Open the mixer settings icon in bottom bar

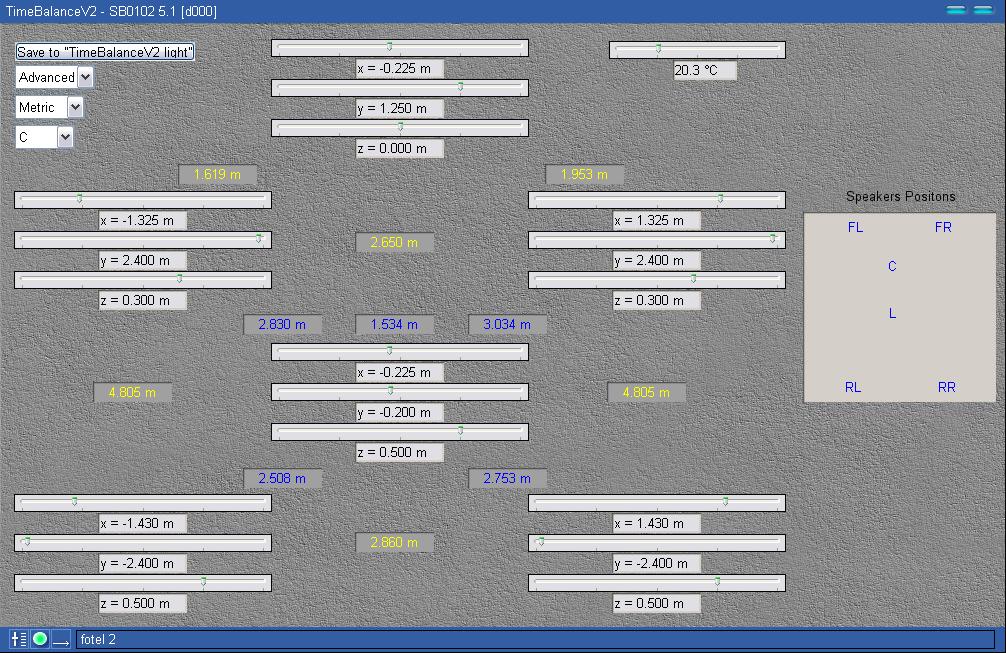click(19, 640)
